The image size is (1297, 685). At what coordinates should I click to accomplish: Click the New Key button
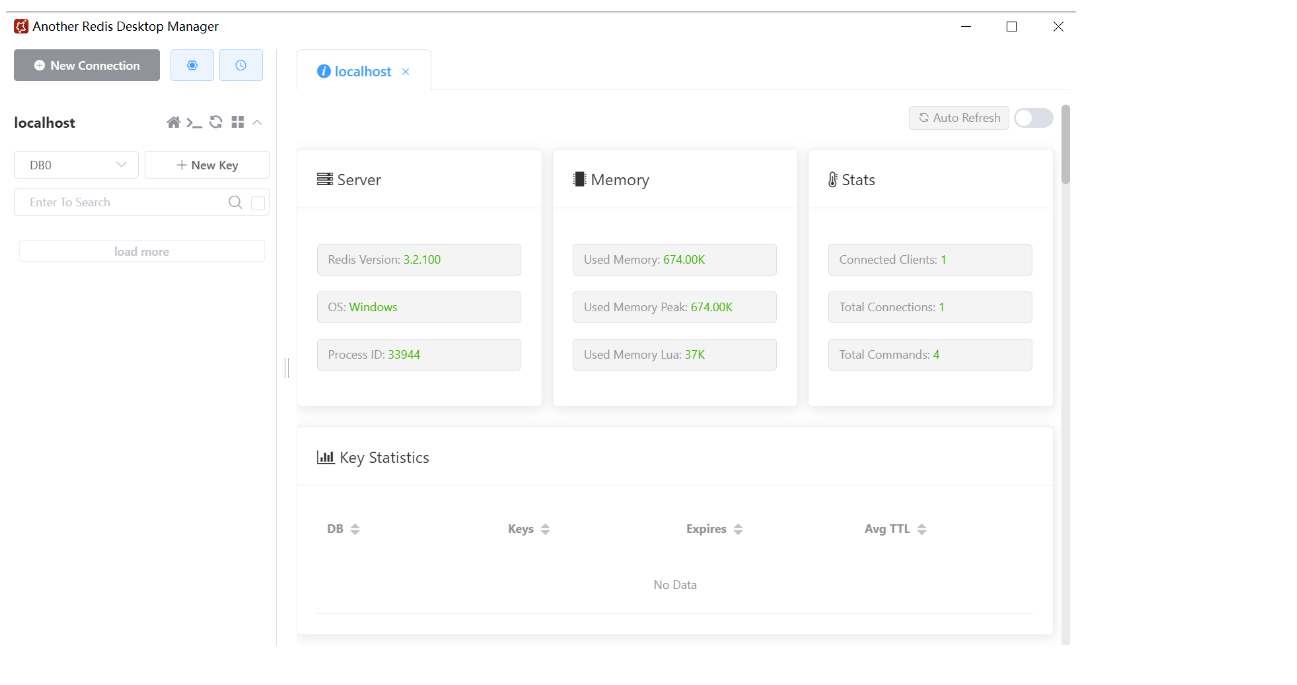(207, 165)
